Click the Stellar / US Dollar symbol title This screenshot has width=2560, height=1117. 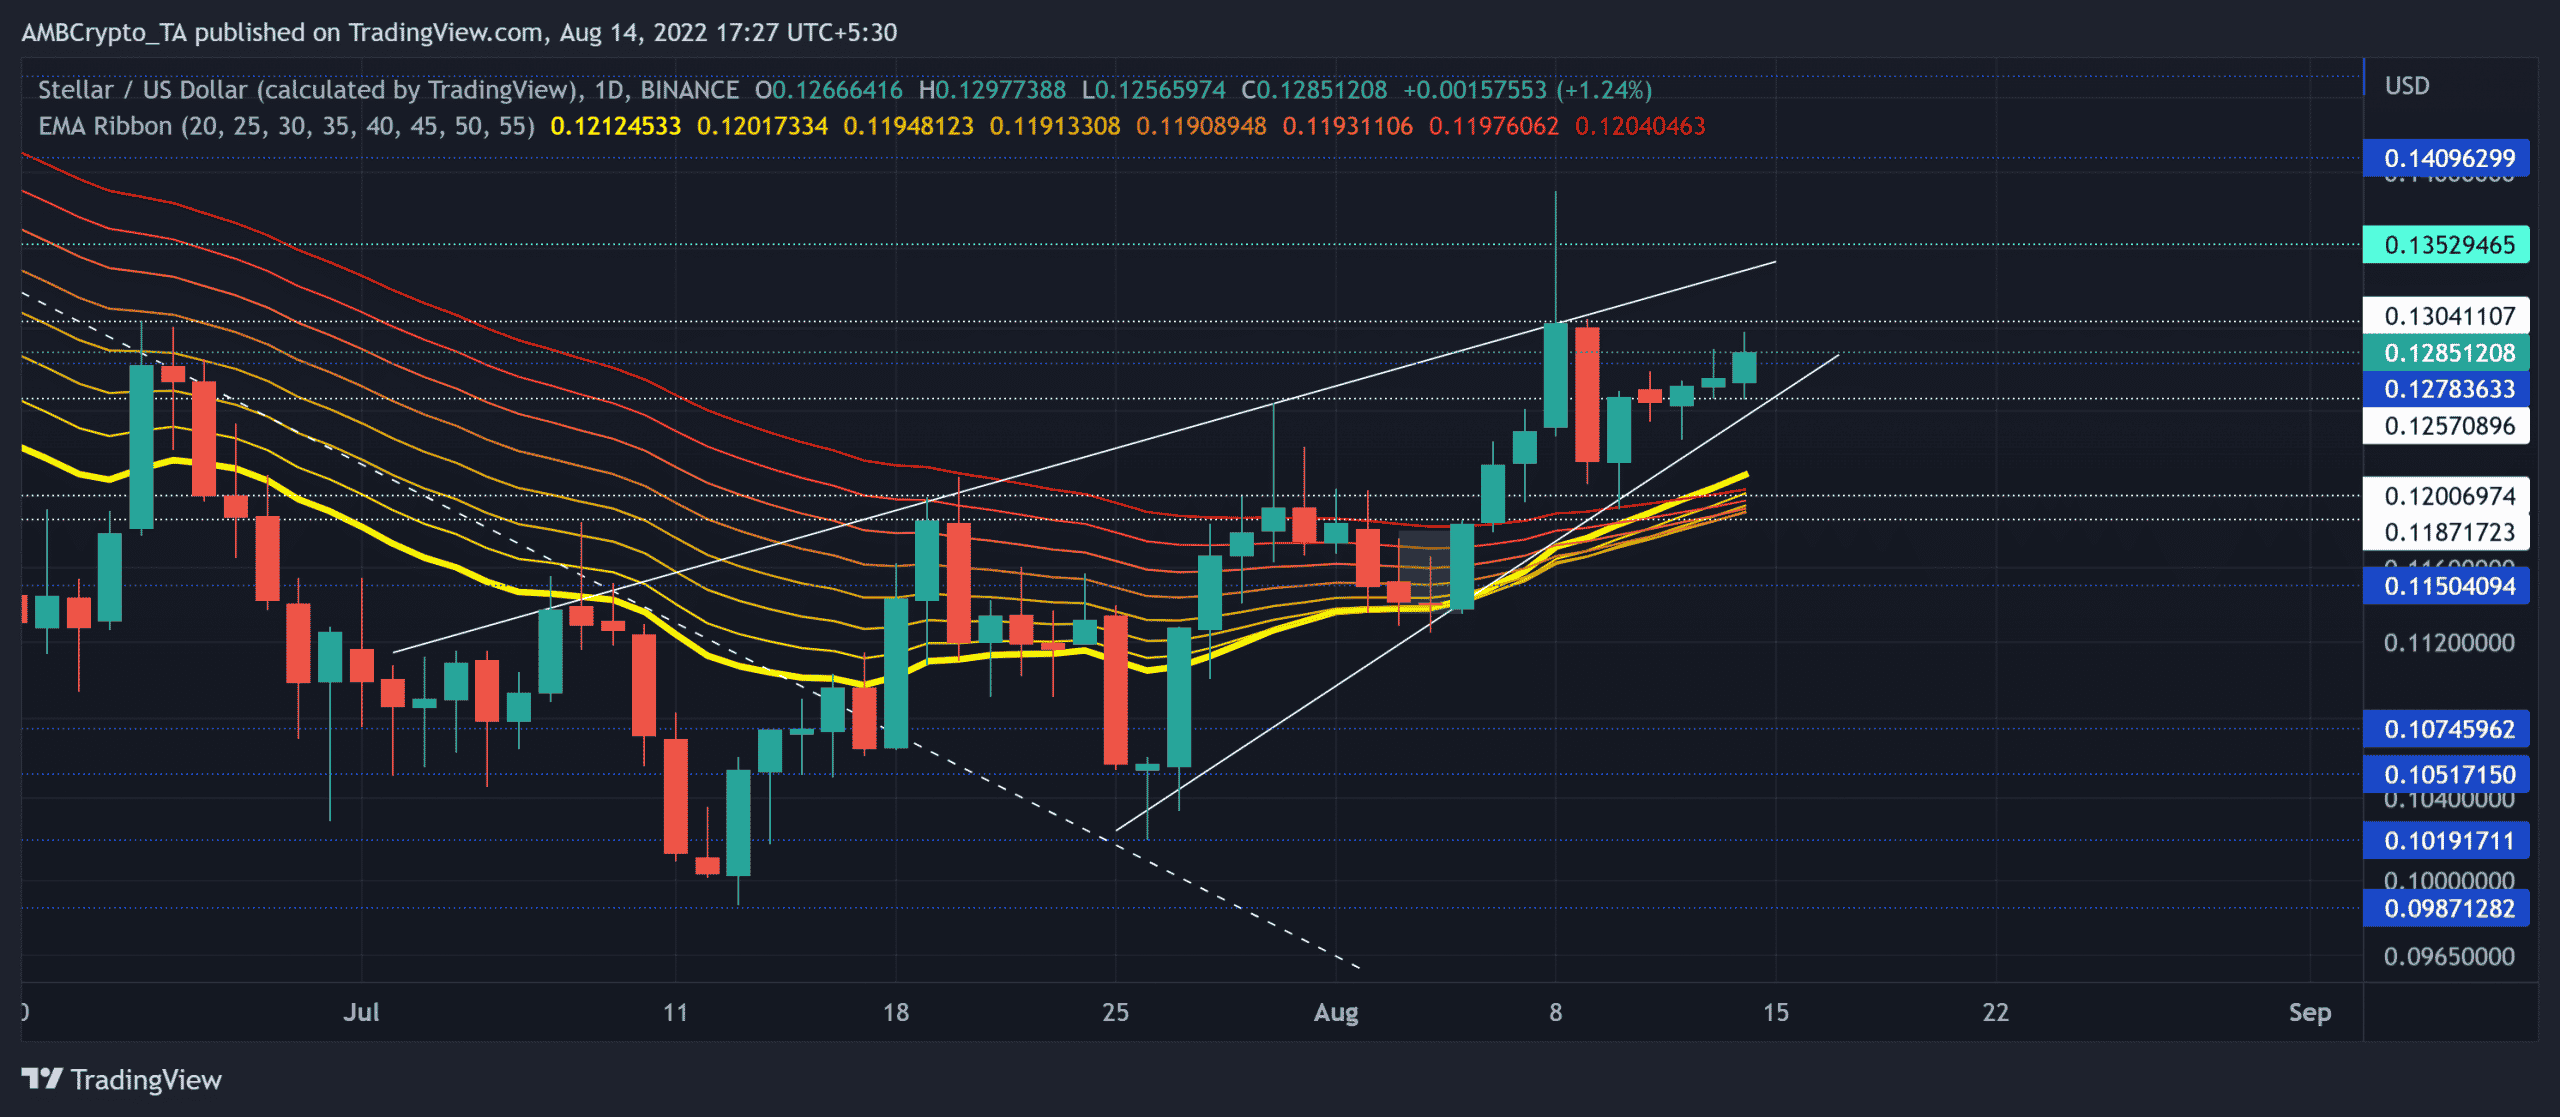click(308, 90)
